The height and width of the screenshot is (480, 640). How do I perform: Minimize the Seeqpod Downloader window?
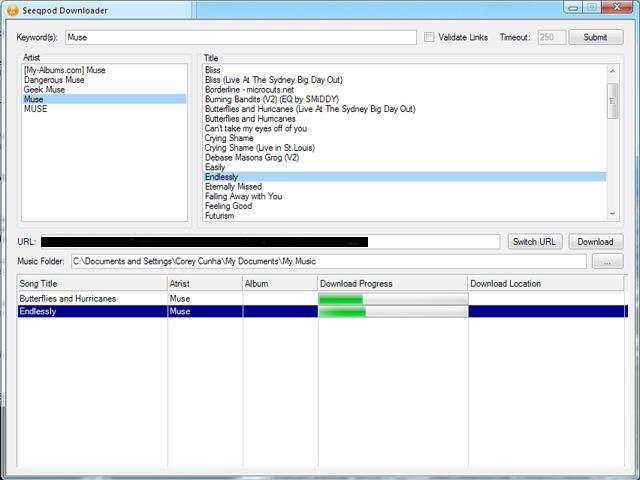573,7
